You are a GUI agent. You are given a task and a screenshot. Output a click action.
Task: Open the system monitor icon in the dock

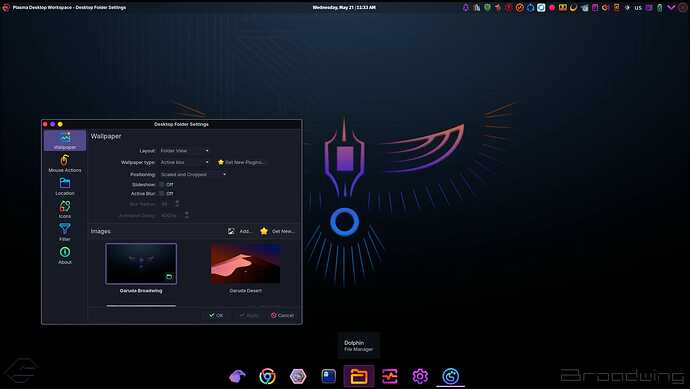tap(389, 376)
